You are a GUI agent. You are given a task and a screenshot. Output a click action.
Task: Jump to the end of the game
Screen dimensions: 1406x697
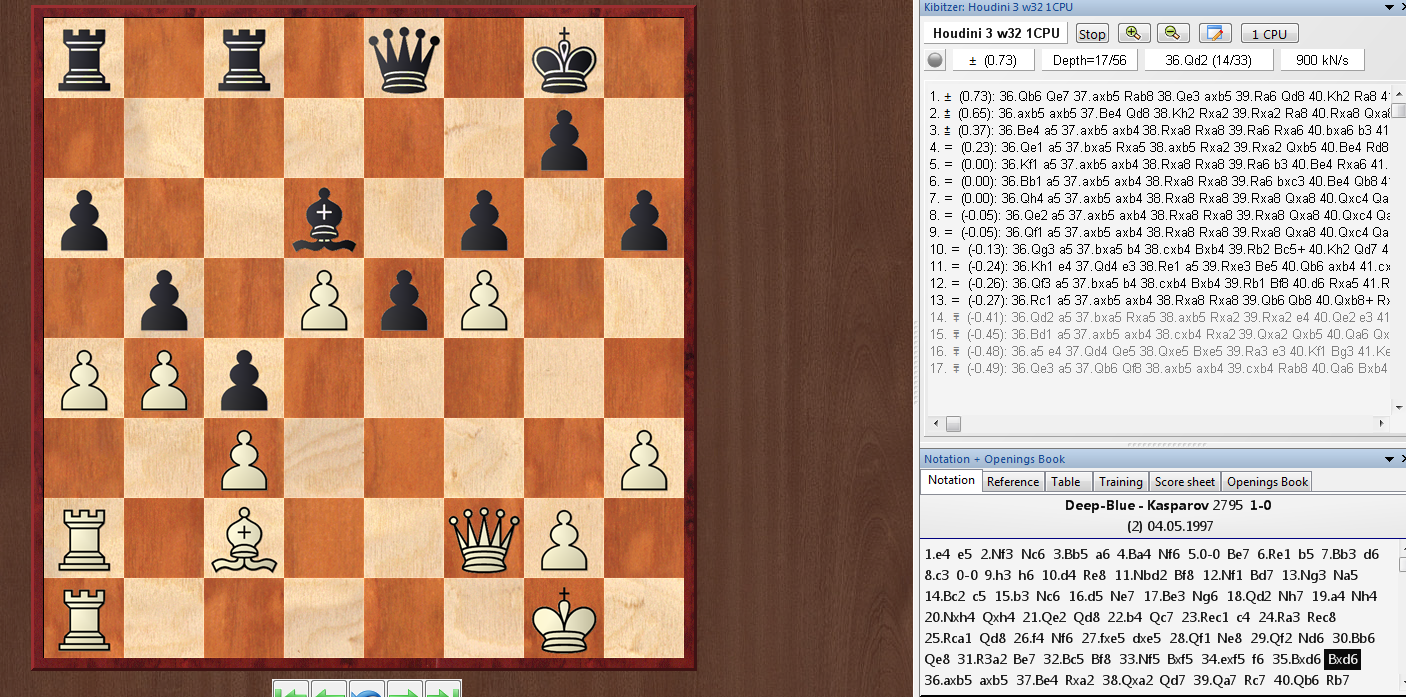pos(442,690)
